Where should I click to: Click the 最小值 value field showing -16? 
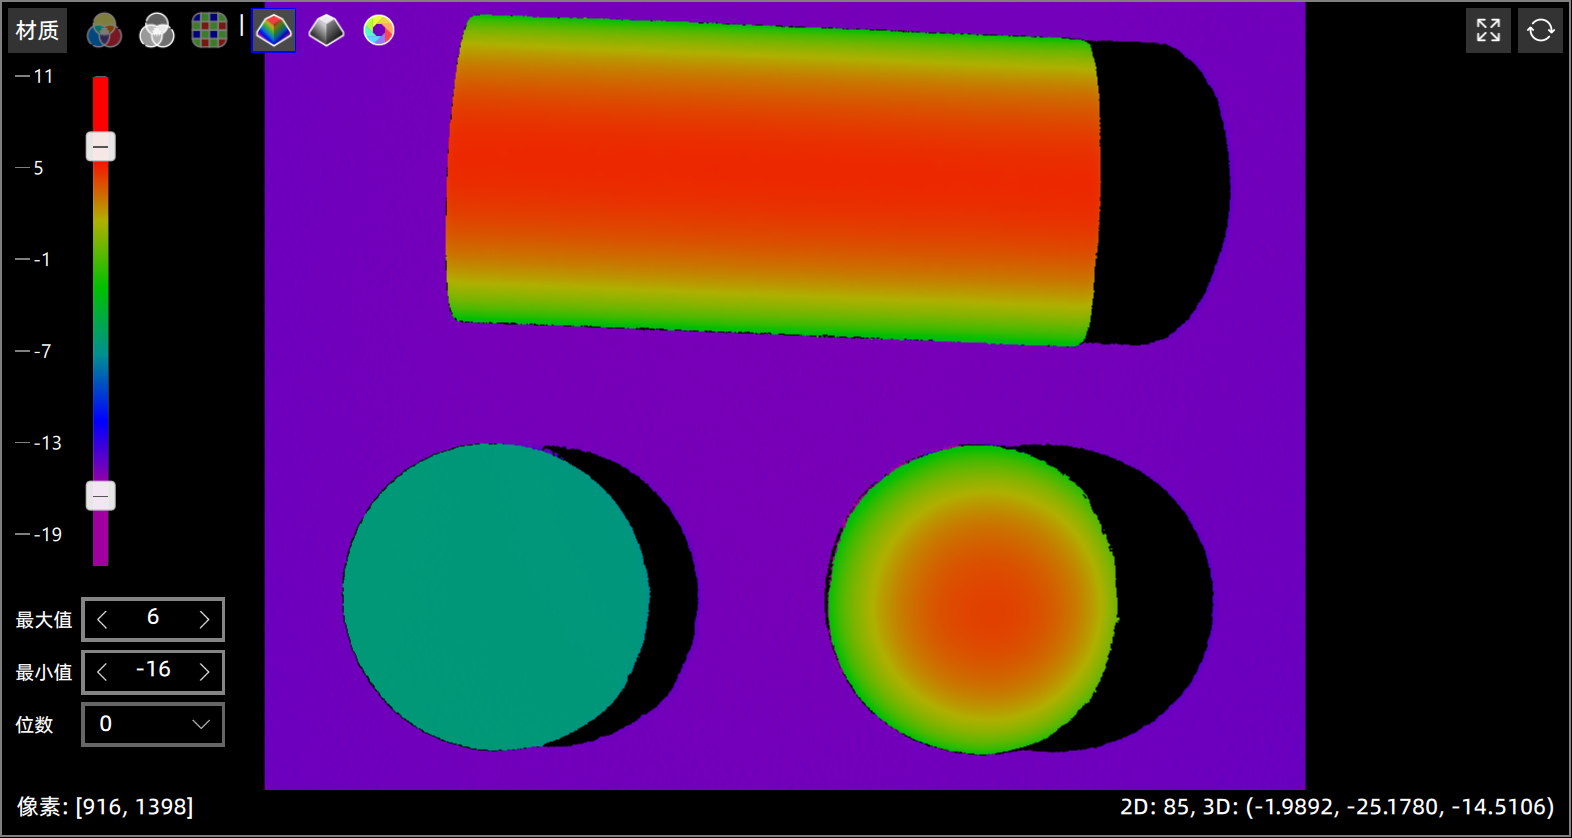tap(153, 671)
